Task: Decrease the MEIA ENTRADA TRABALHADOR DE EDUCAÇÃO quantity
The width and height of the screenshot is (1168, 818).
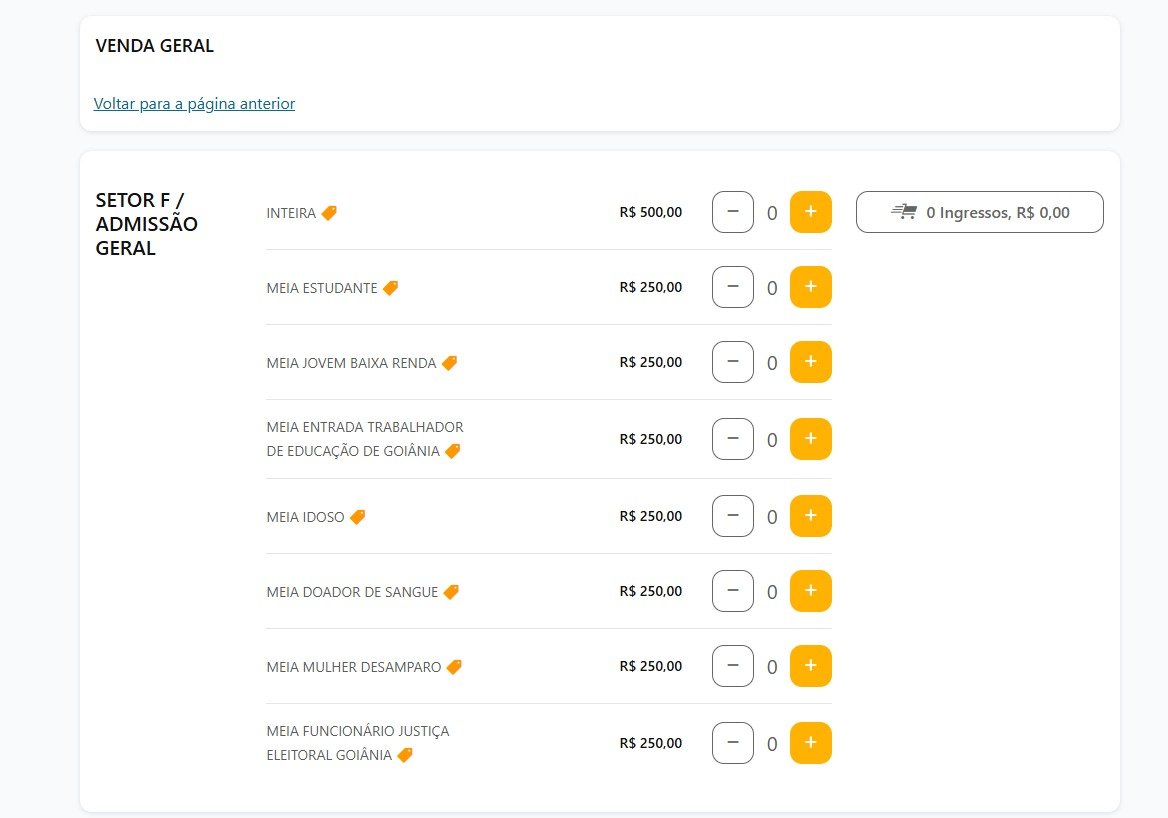Action: click(733, 439)
